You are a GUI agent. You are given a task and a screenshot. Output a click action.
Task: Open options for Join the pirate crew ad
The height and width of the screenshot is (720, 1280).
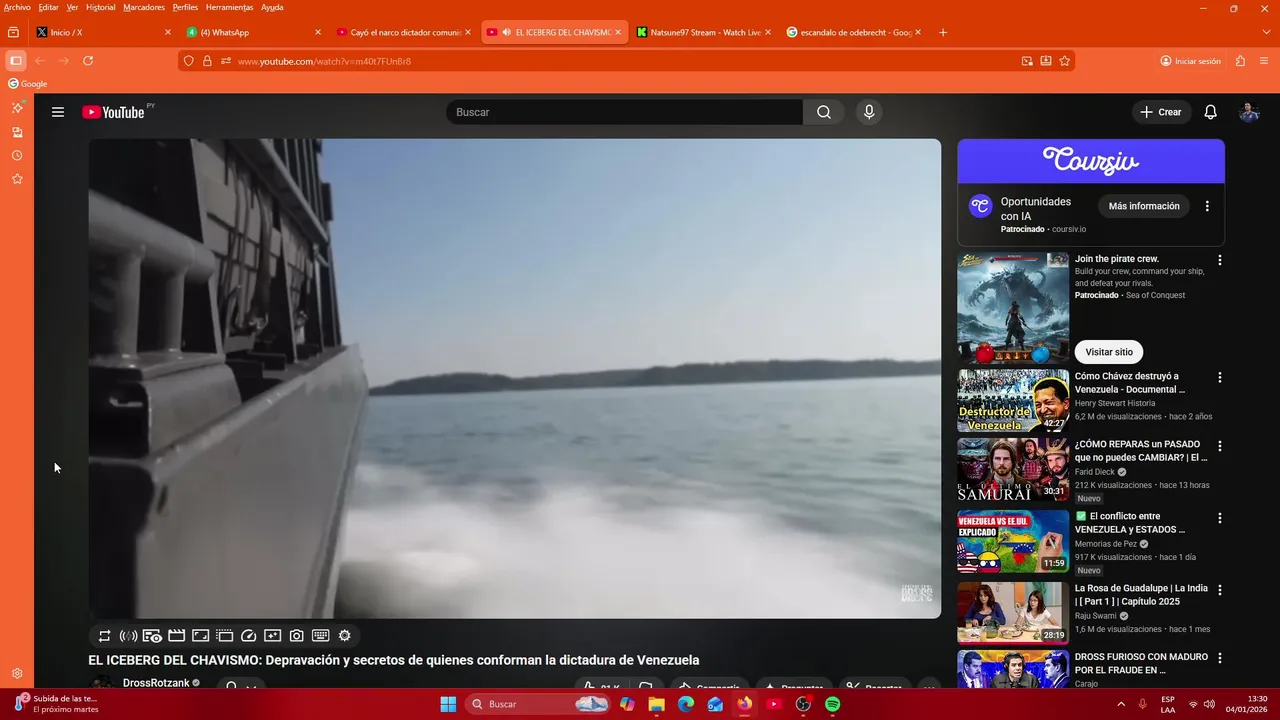pyautogui.click(x=1219, y=260)
